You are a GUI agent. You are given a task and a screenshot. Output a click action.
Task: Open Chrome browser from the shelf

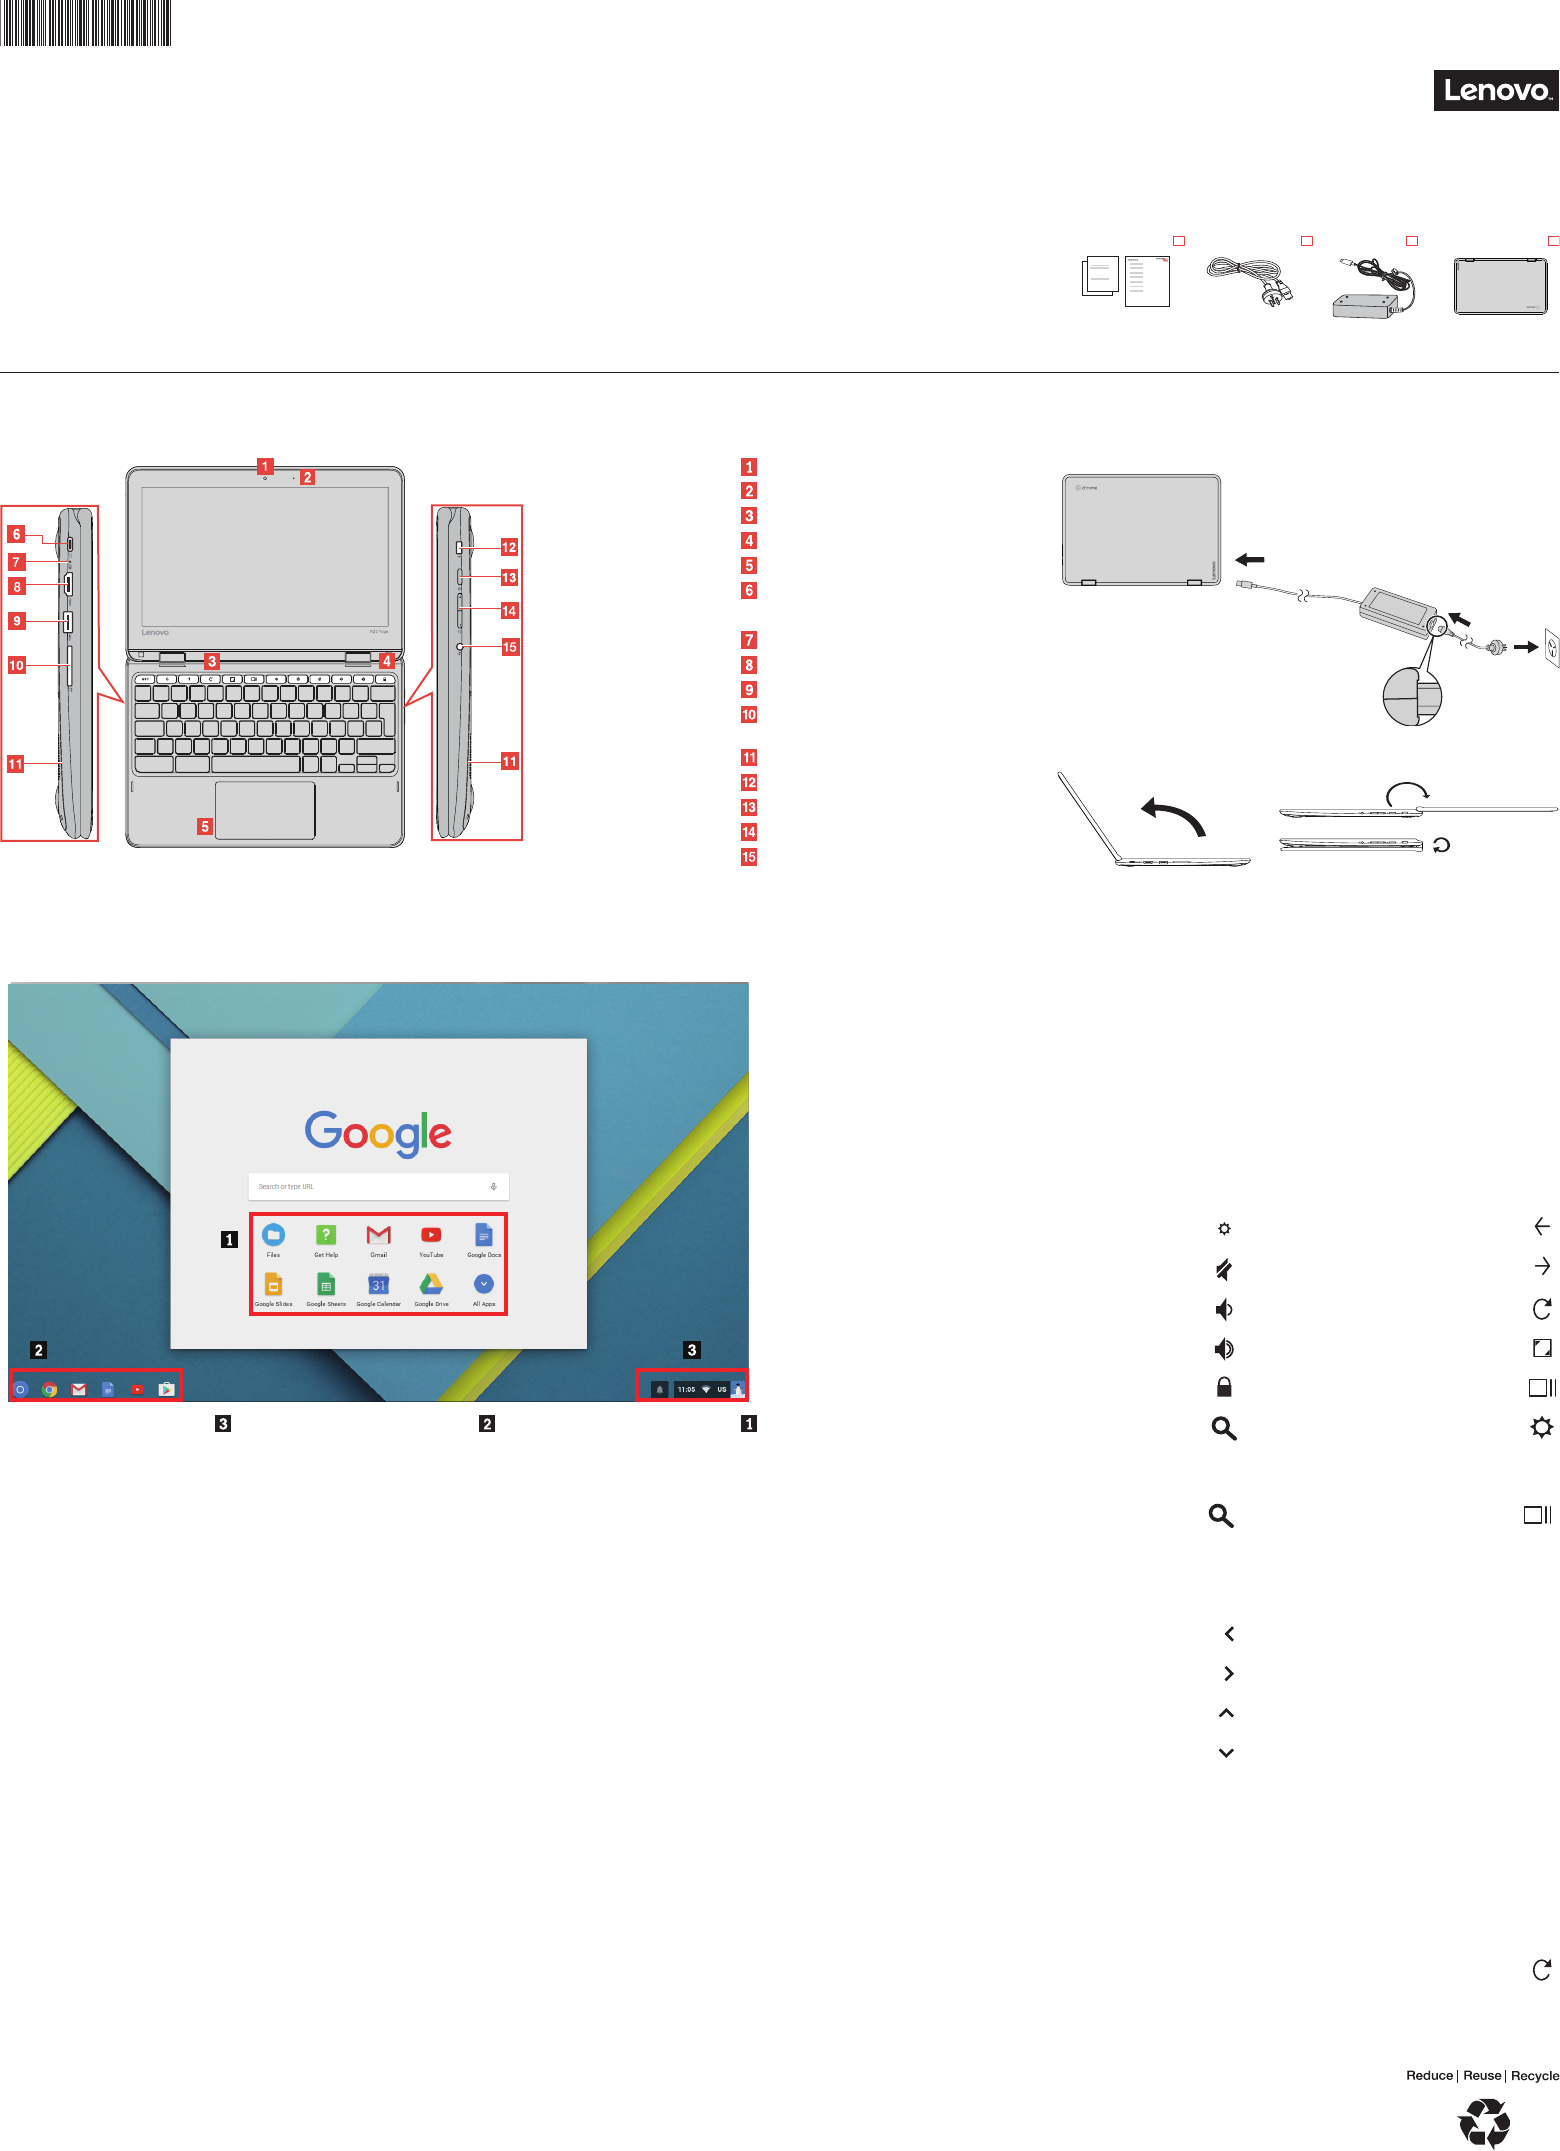tap(49, 1389)
